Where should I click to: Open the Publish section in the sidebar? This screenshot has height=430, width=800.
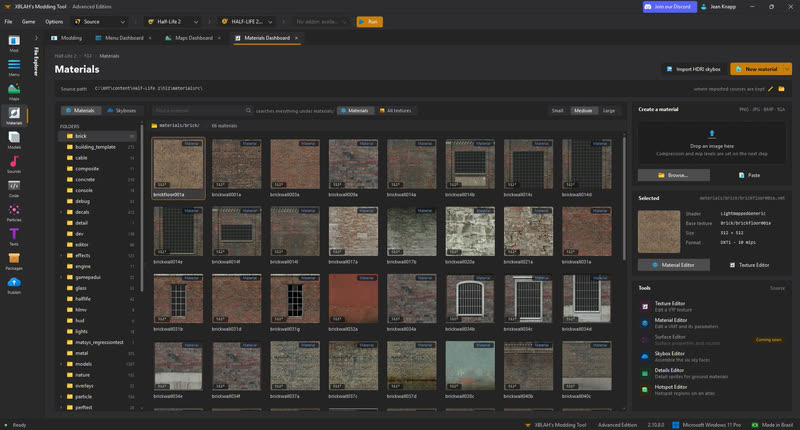14,285
